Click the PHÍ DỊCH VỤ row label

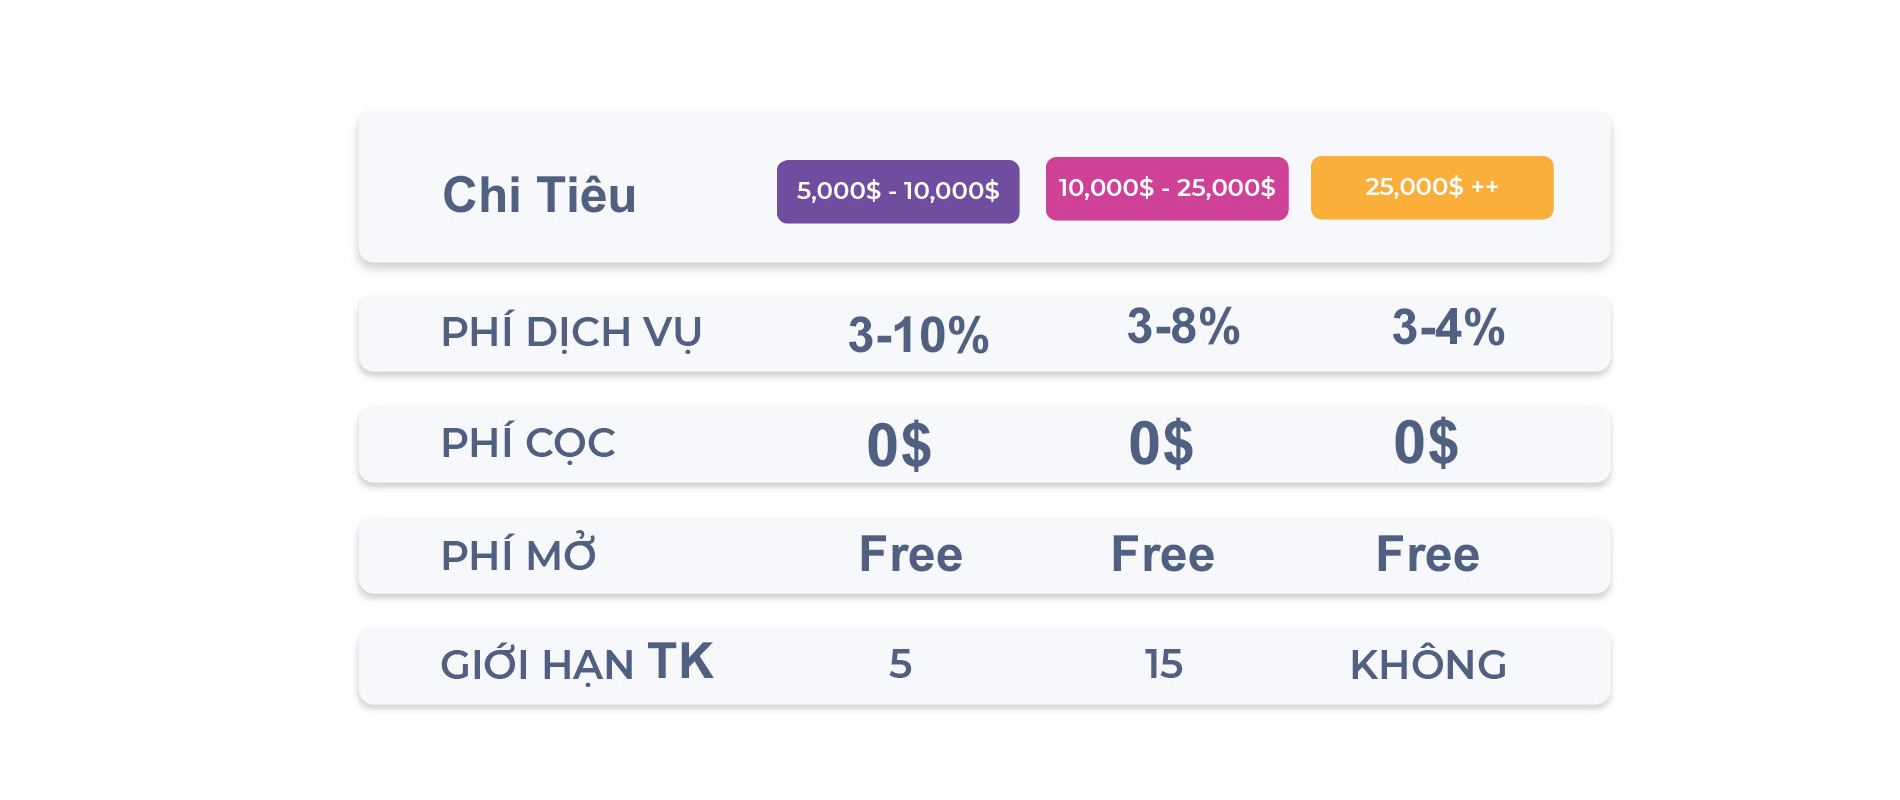coord(571,334)
